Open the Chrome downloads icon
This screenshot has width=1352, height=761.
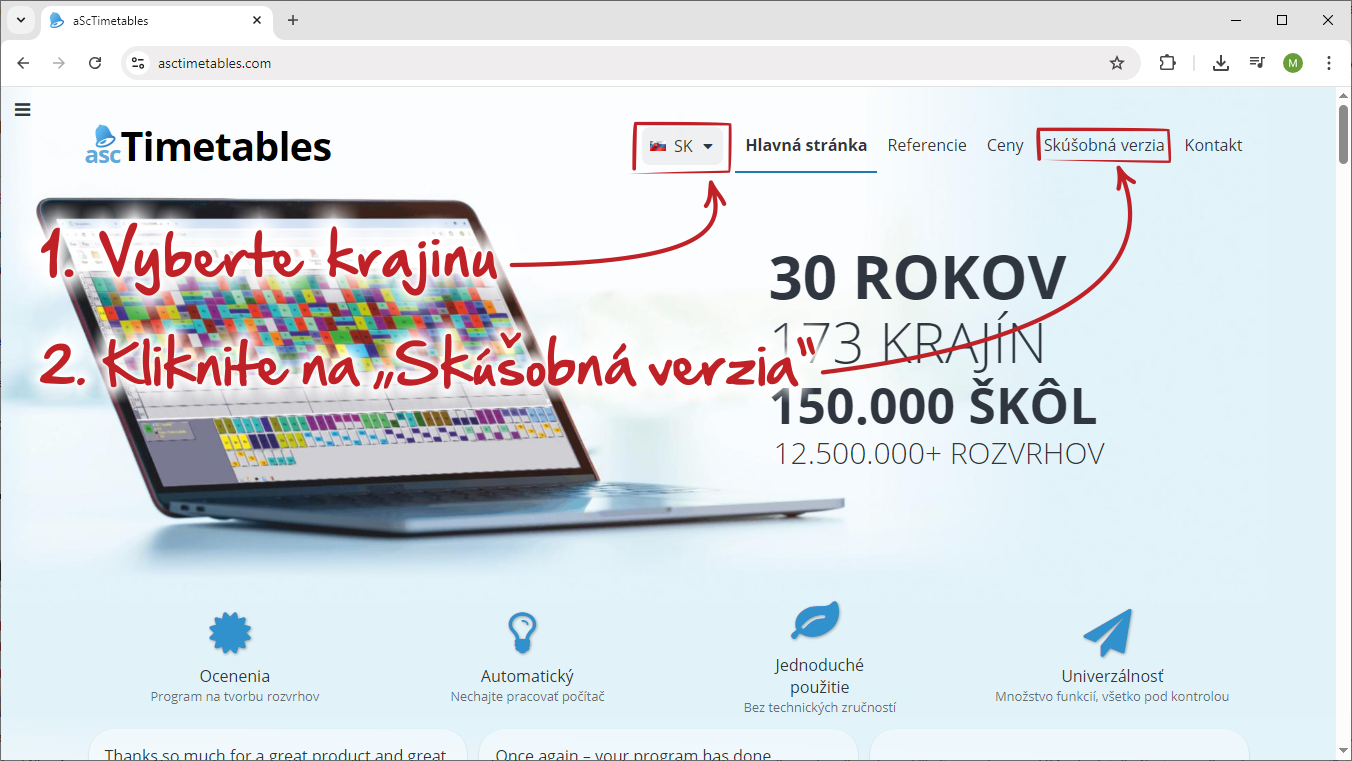pos(1220,63)
